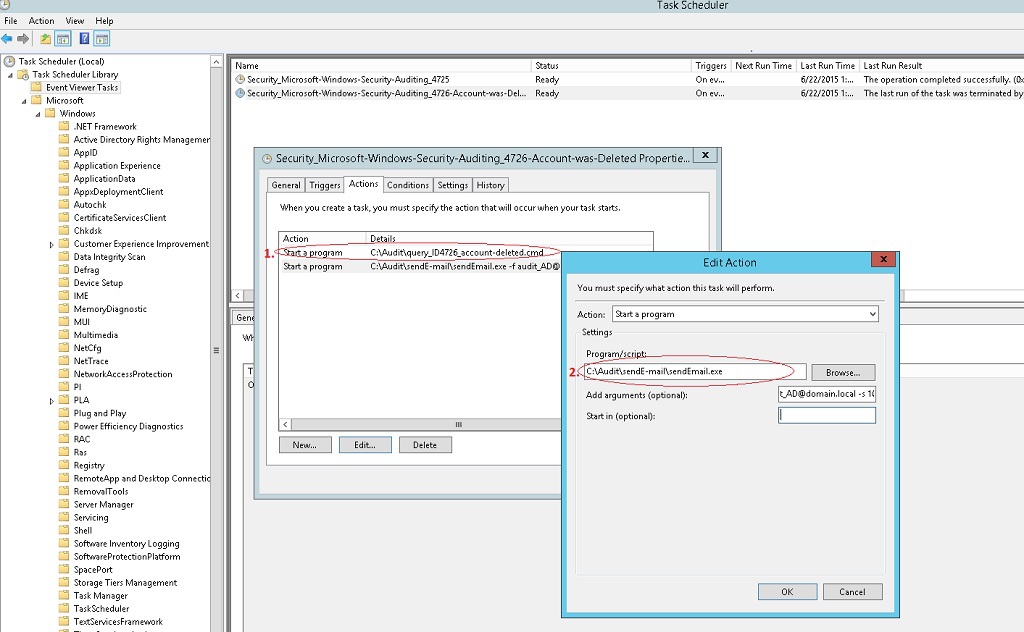Click the Back arrow toolbar icon
Image resolution: width=1024 pixels, height=632 pixels.
(7, 39)
